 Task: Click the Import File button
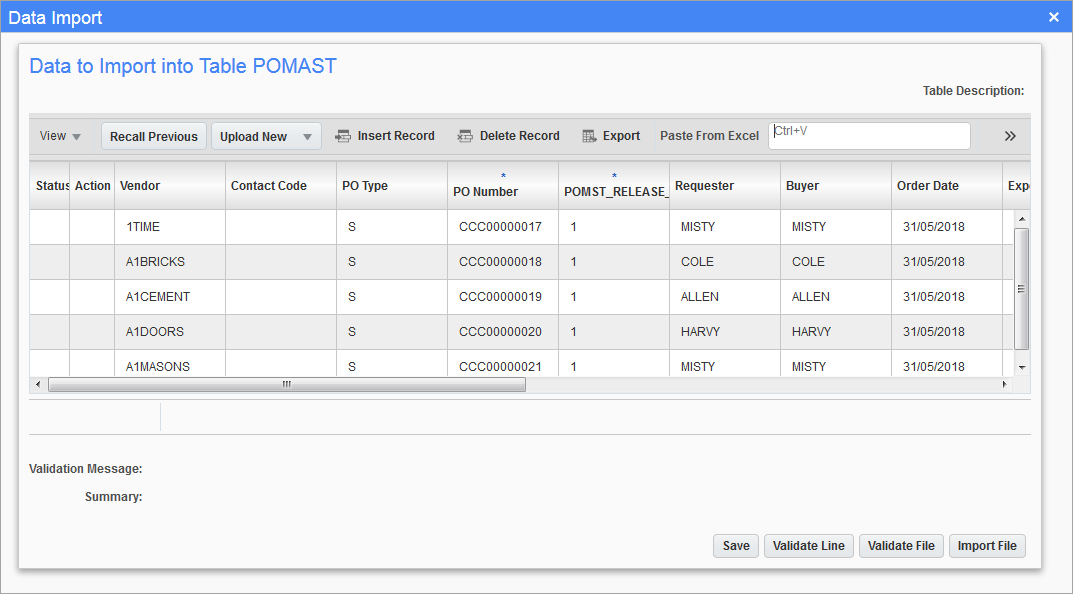pyautogui.click(x=987, y=546)
